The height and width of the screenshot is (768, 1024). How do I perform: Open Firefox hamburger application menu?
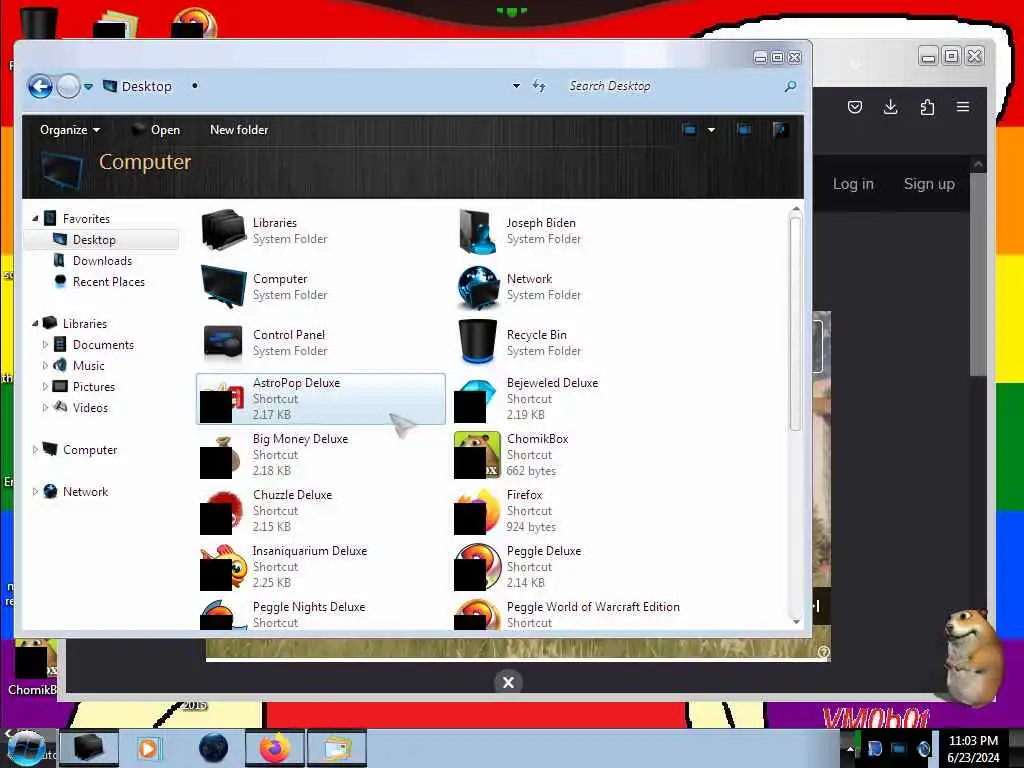tap(963, 107)
